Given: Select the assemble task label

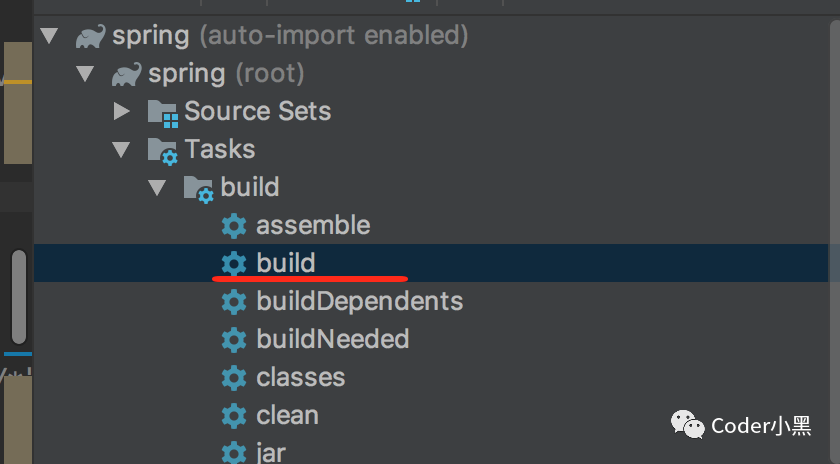Looking at the screenshot, I should coord(313,225).
